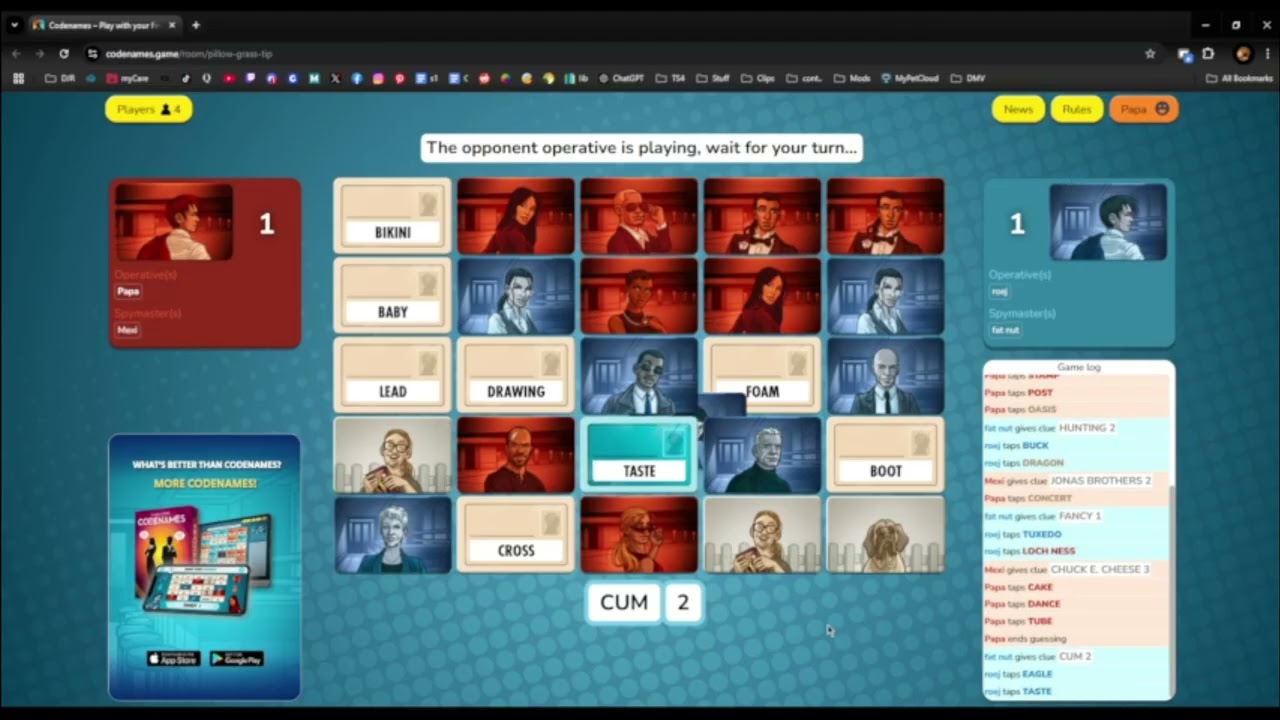This screenshot has height=720, width=1280.
Task: Open the Players list button
Action: pos(148,109)
